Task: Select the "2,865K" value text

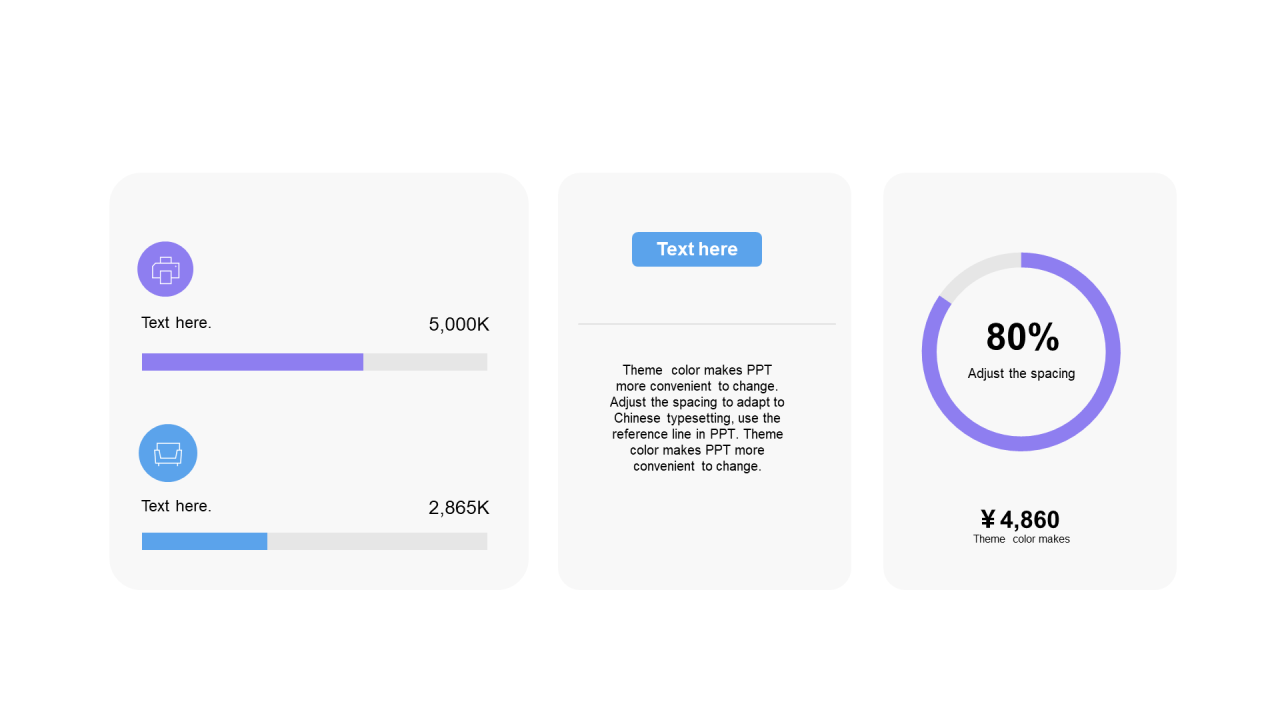Action: pyautogui.click(x=459, y=507)
